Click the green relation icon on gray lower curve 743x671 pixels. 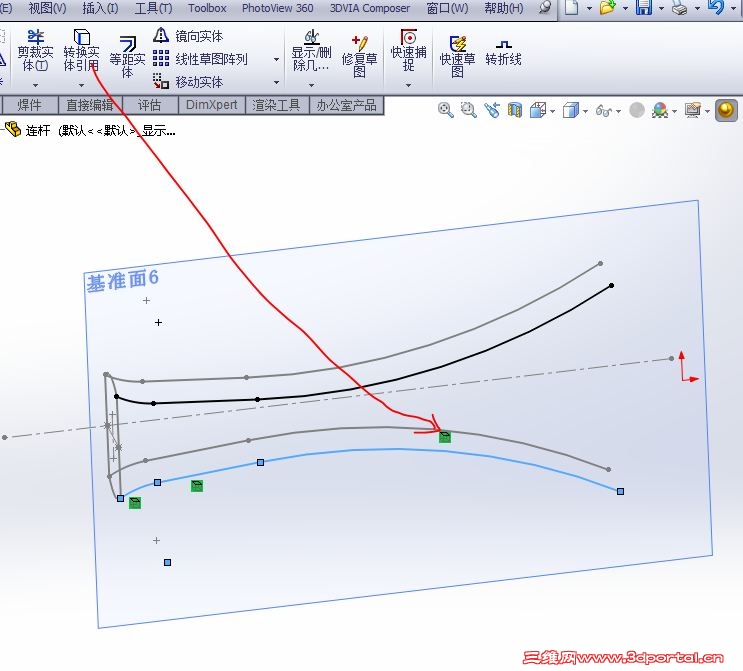pos(444,436)
